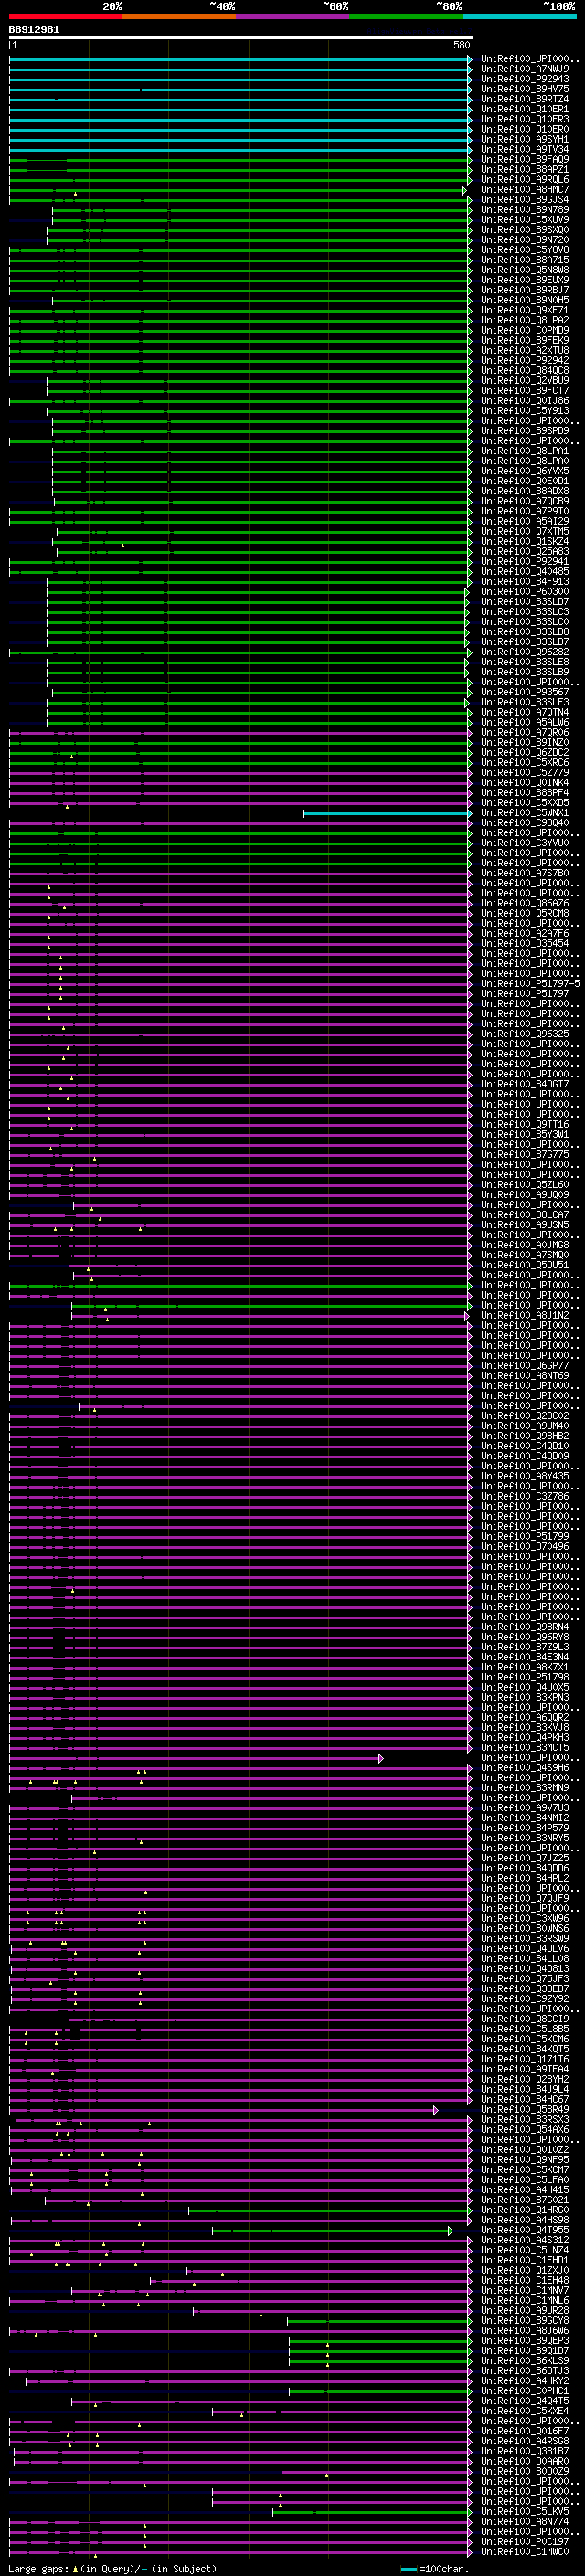Select the UniRef100_B8A715 label

[525, 260]
